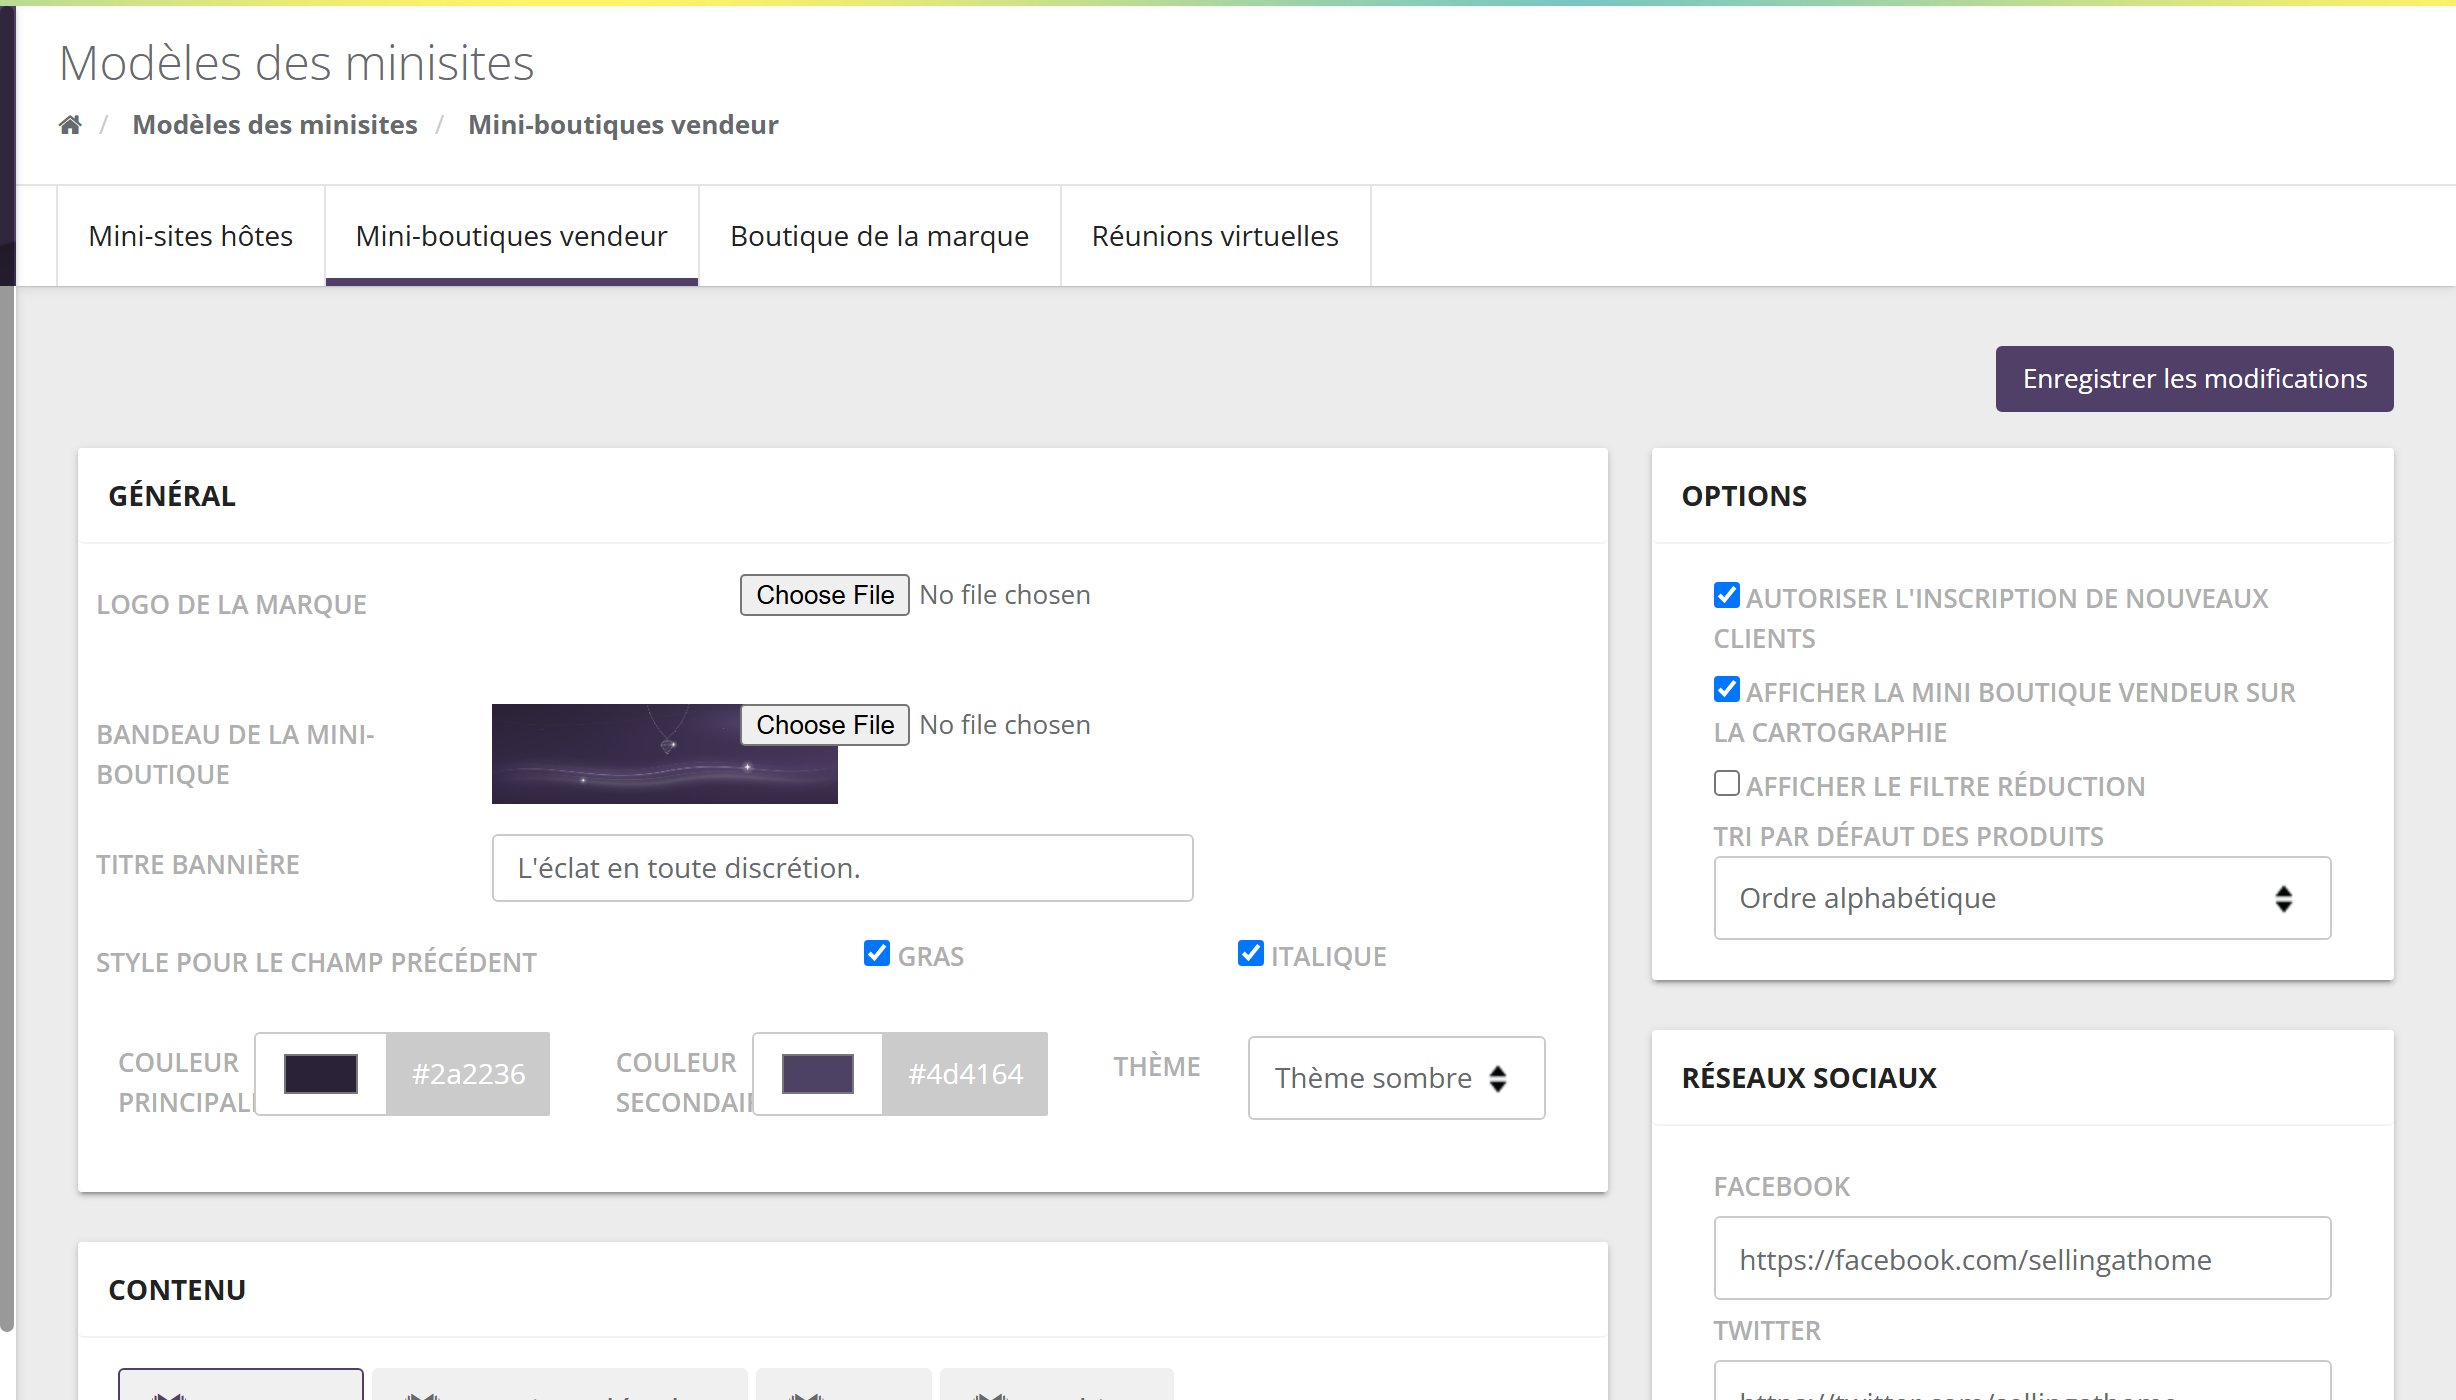Viewport: 2456px width, 1400px height.
Task: Edit the Facebook URL field
Action: [2022, 1258]
